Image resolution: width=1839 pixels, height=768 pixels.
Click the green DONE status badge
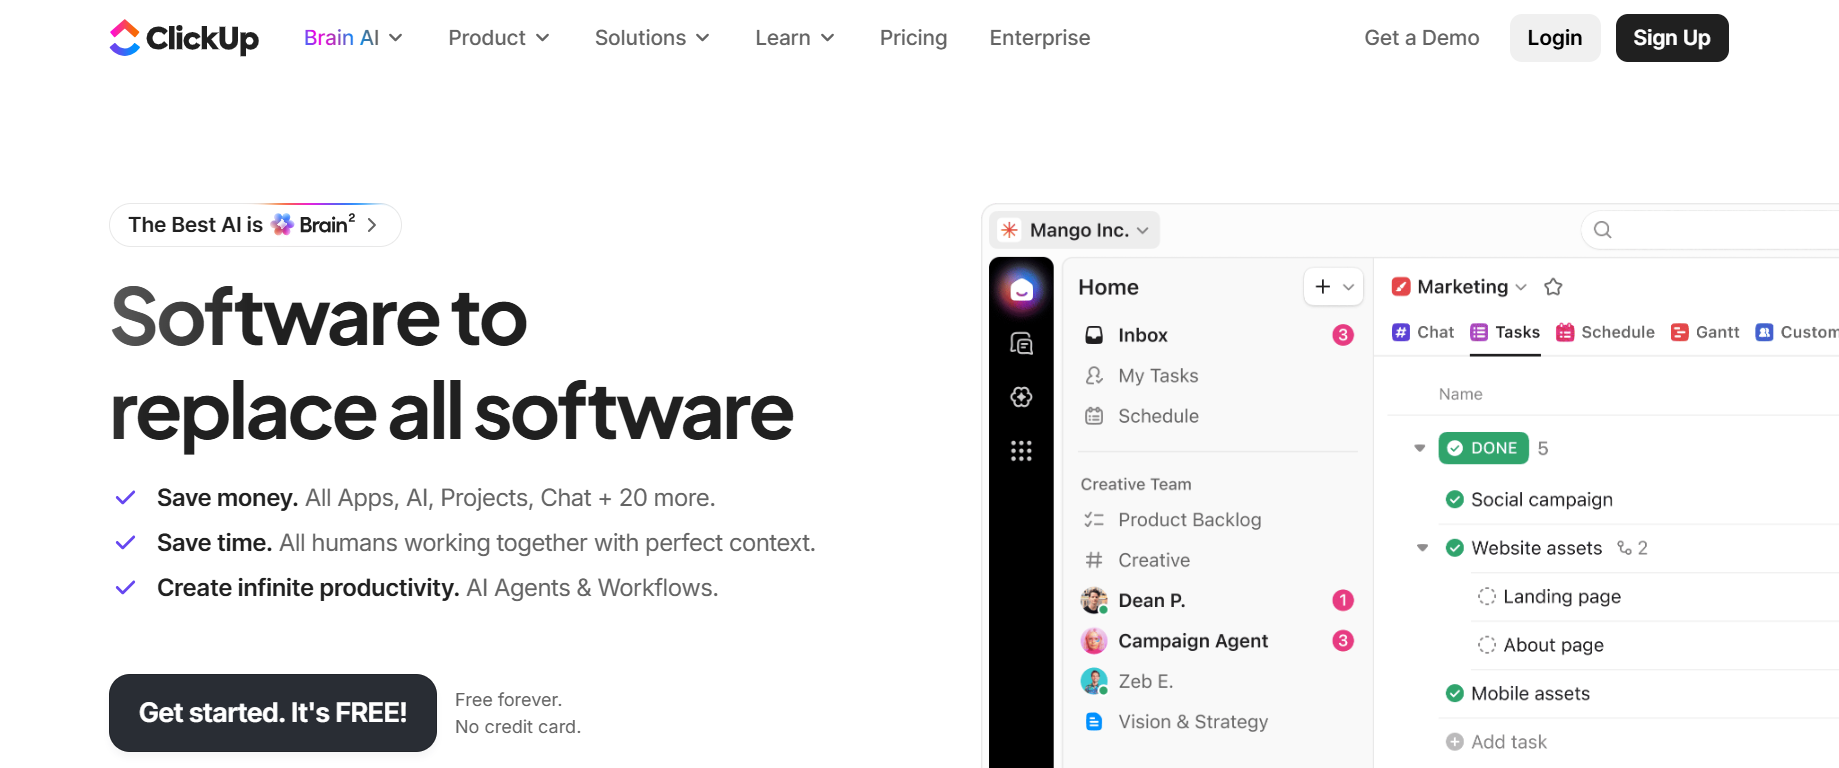[x=1484, y=448]
